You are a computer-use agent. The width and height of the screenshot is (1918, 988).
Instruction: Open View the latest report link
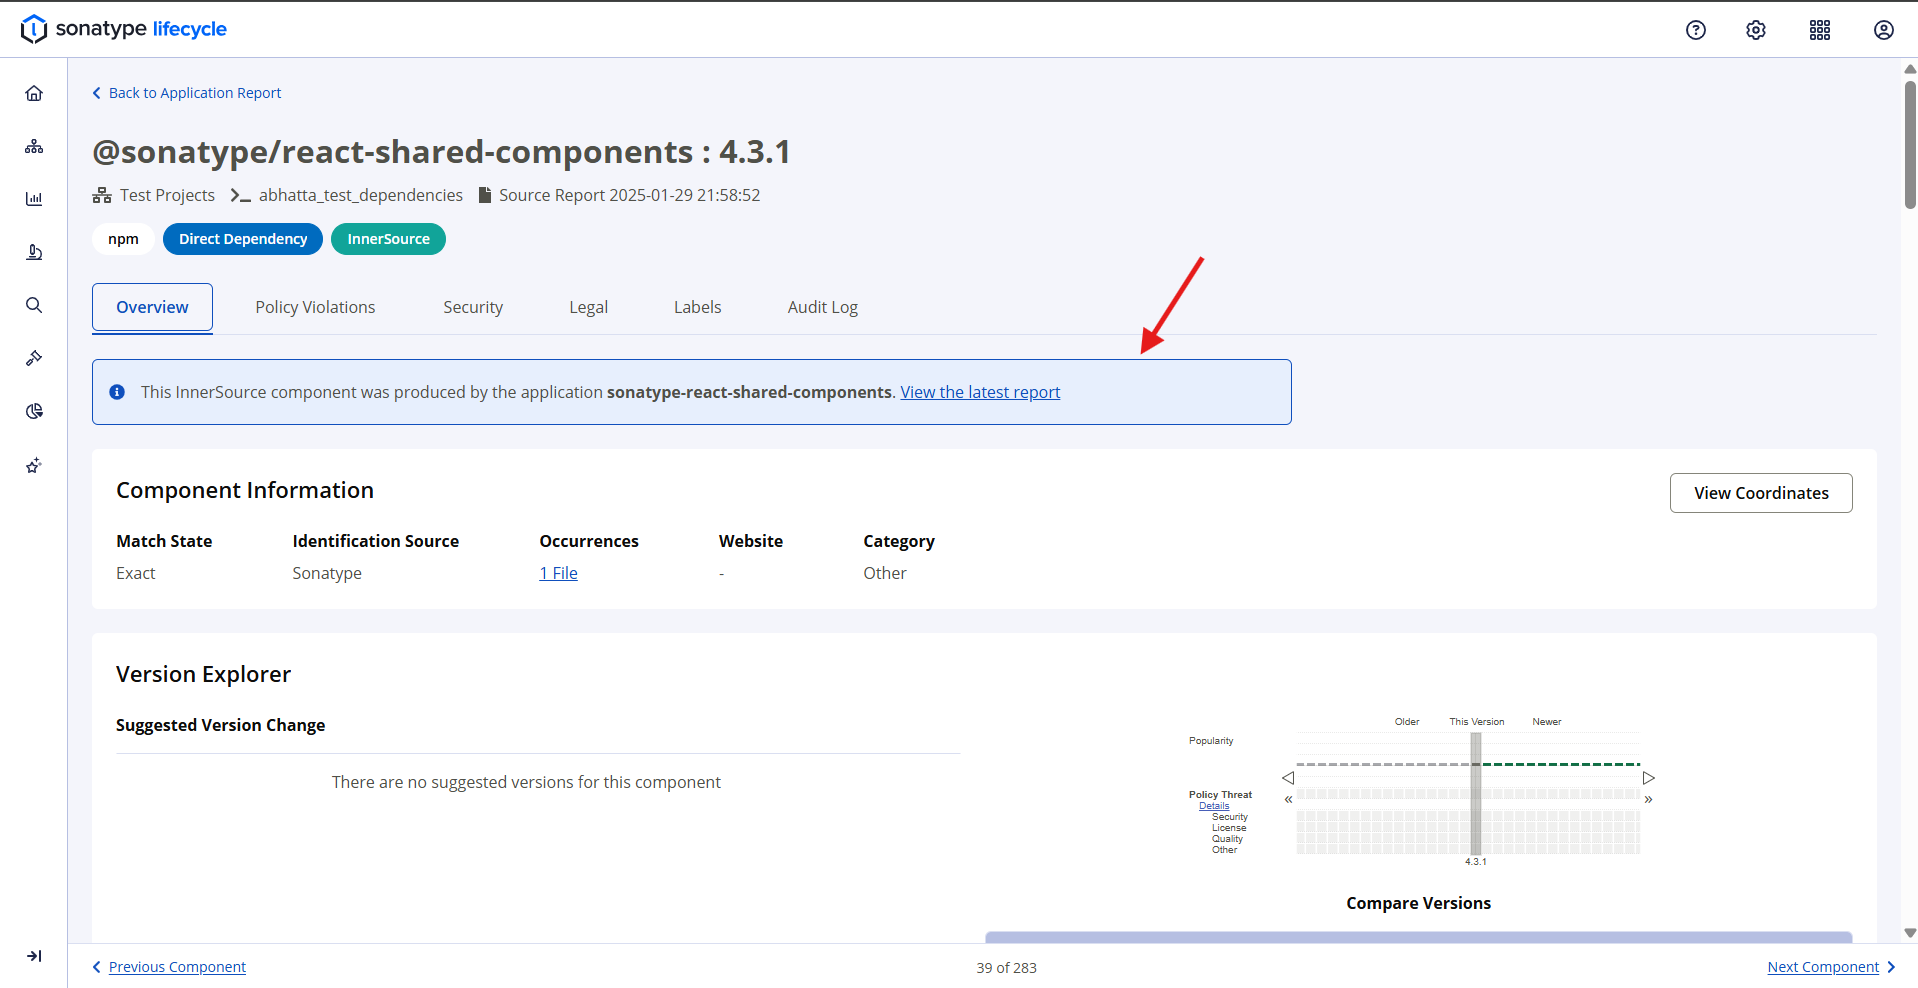pyautogui.click(x=980, y=392)
